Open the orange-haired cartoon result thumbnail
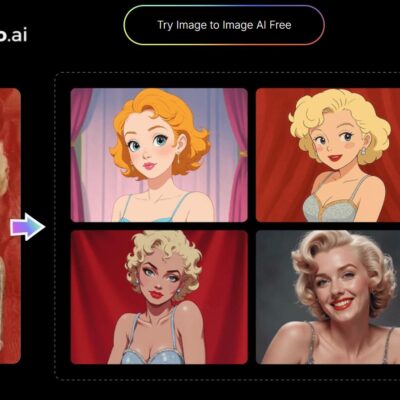 (x=159, y=155)
